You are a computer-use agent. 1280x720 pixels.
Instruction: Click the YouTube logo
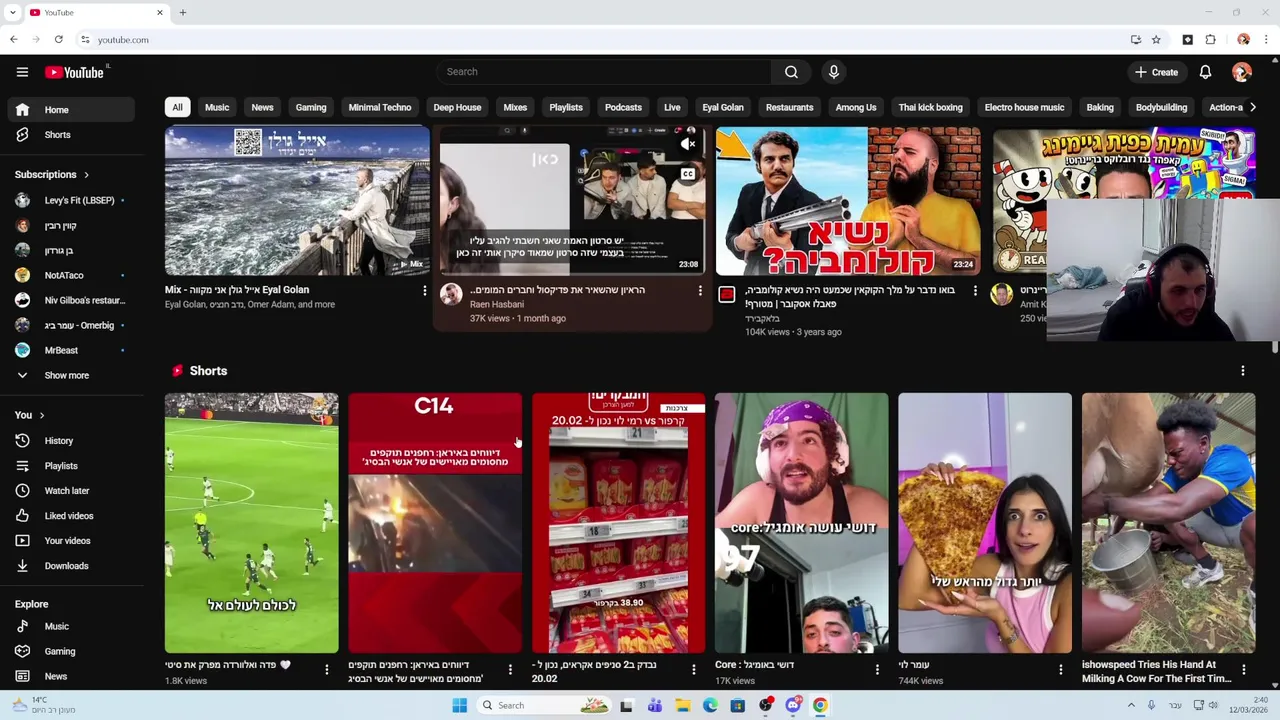[76, 72]
